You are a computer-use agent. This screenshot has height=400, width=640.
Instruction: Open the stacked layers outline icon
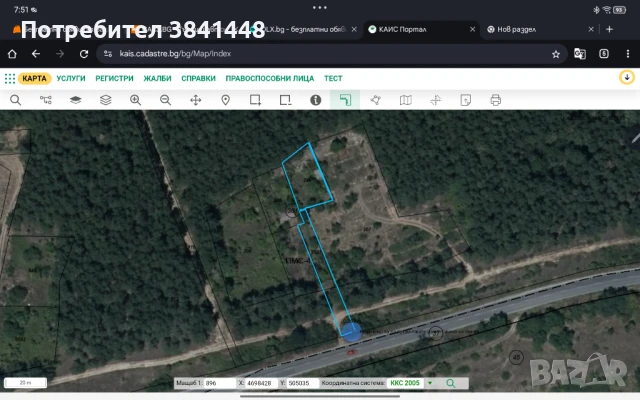pyautogui.click(x=106, y=100)
